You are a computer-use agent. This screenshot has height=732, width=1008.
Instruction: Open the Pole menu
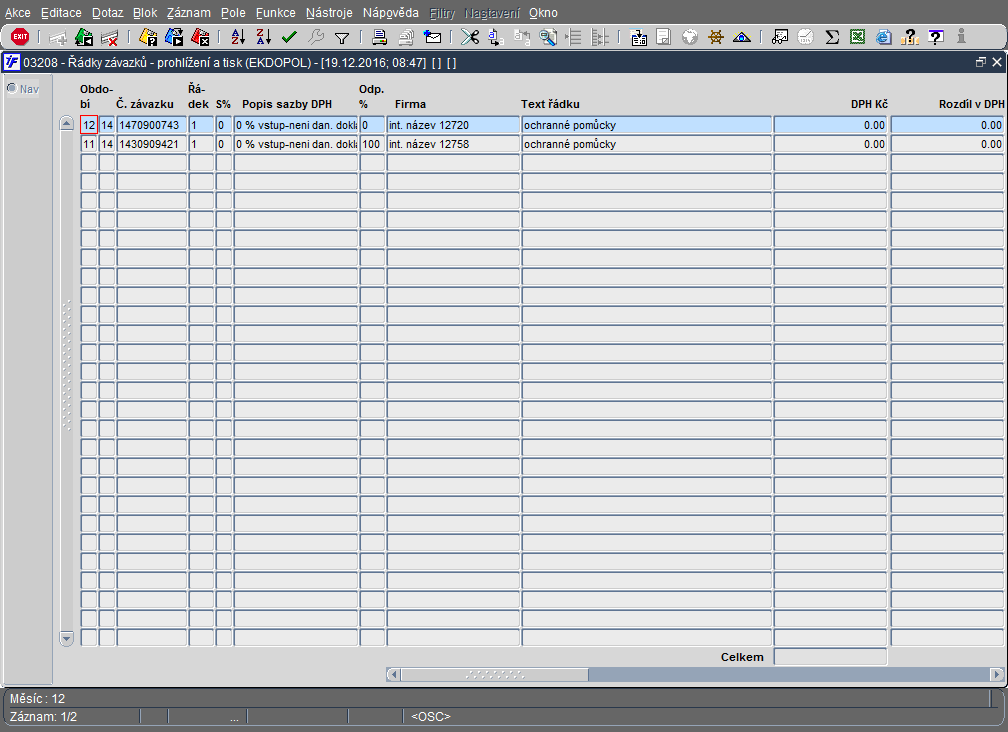(233, 13)
